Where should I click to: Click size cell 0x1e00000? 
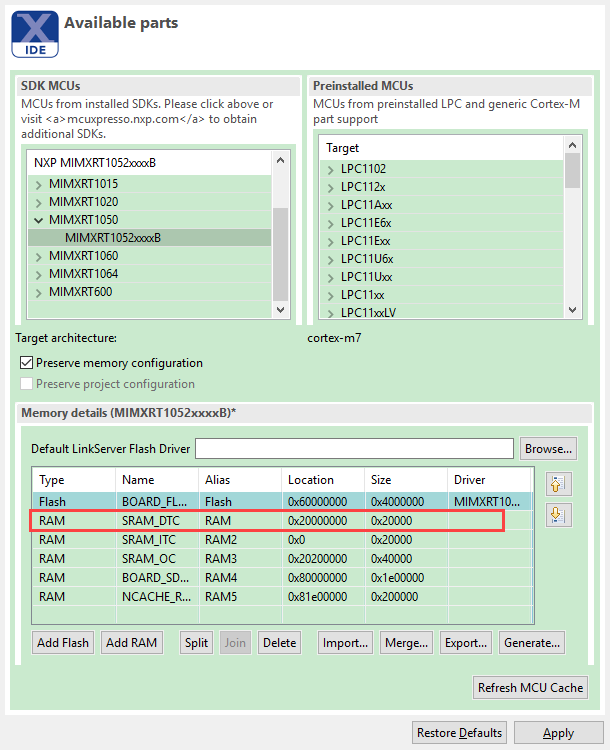[406, 578]
